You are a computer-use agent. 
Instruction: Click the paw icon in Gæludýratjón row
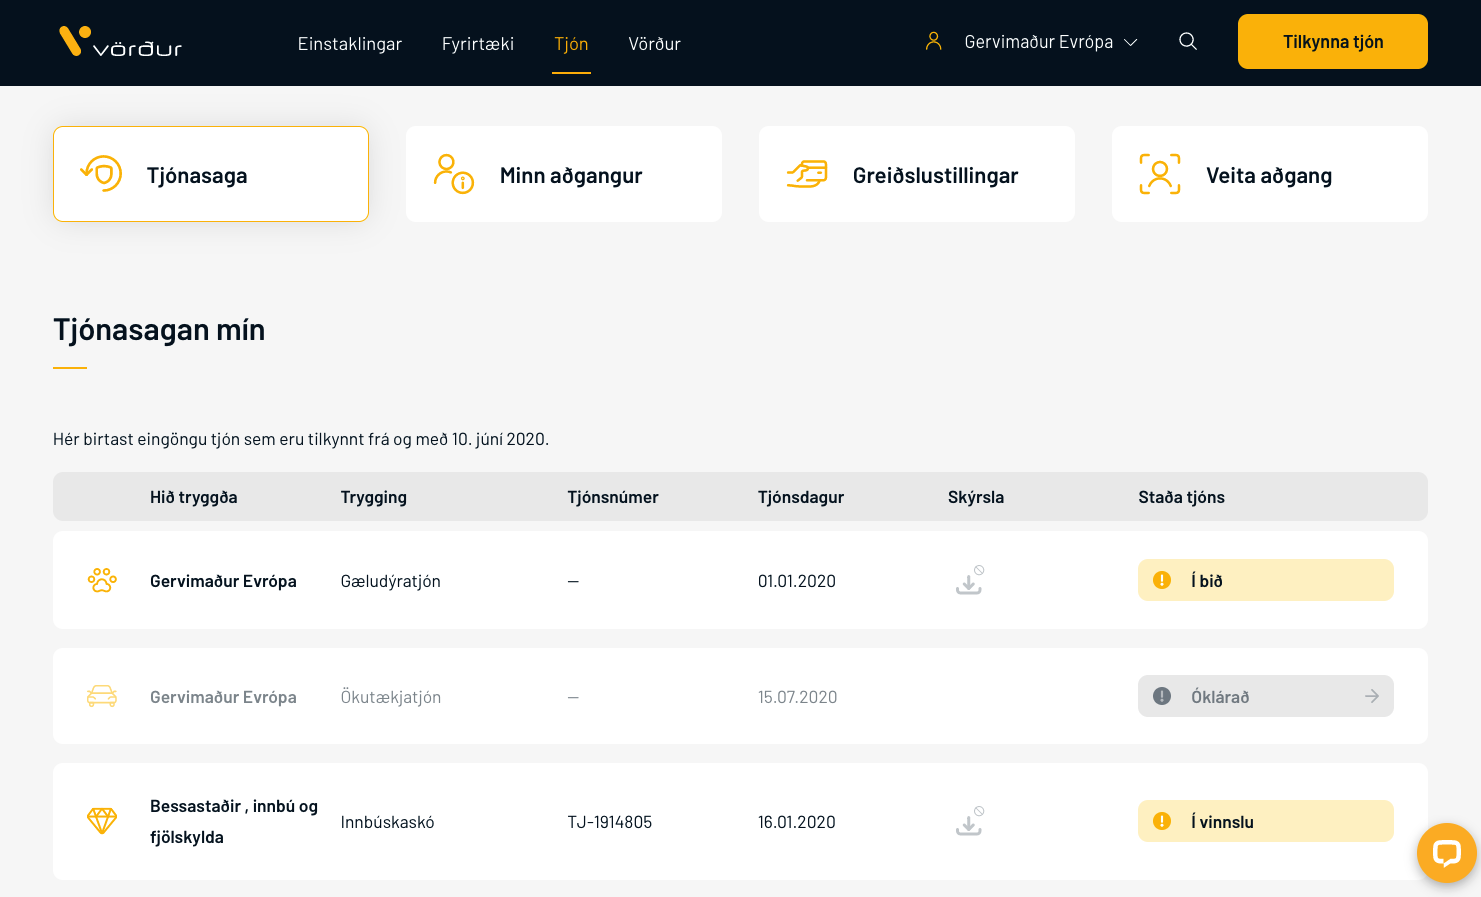point(102,580)
